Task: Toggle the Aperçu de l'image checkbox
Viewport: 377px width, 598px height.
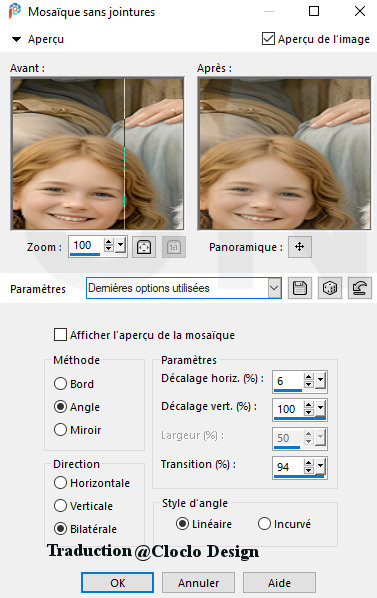Action: [268, 39]
